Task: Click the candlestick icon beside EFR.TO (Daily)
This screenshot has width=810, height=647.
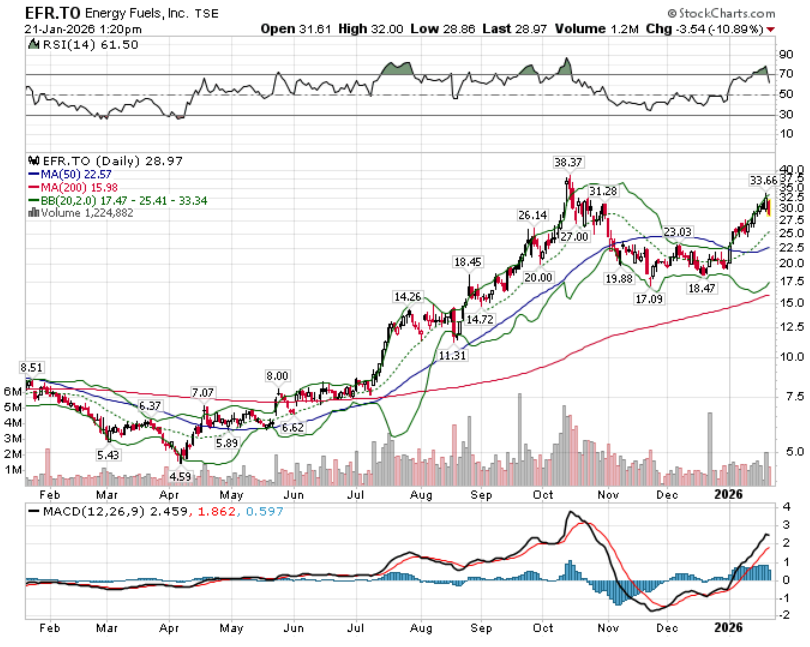Action: [34, 161]
